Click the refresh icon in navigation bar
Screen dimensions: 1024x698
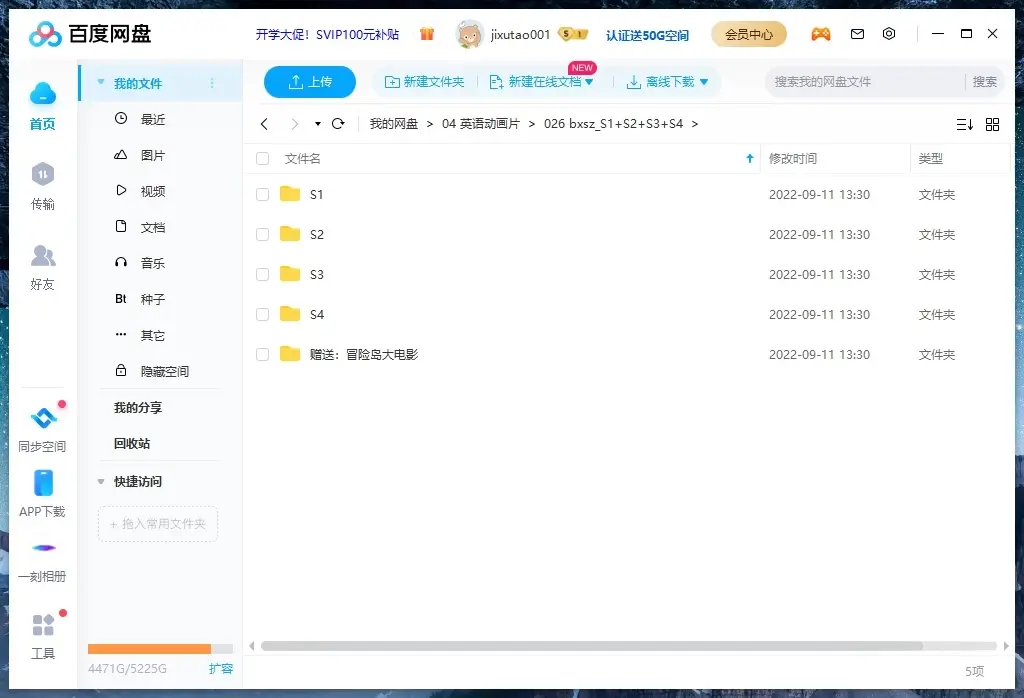tap(338, 124)
